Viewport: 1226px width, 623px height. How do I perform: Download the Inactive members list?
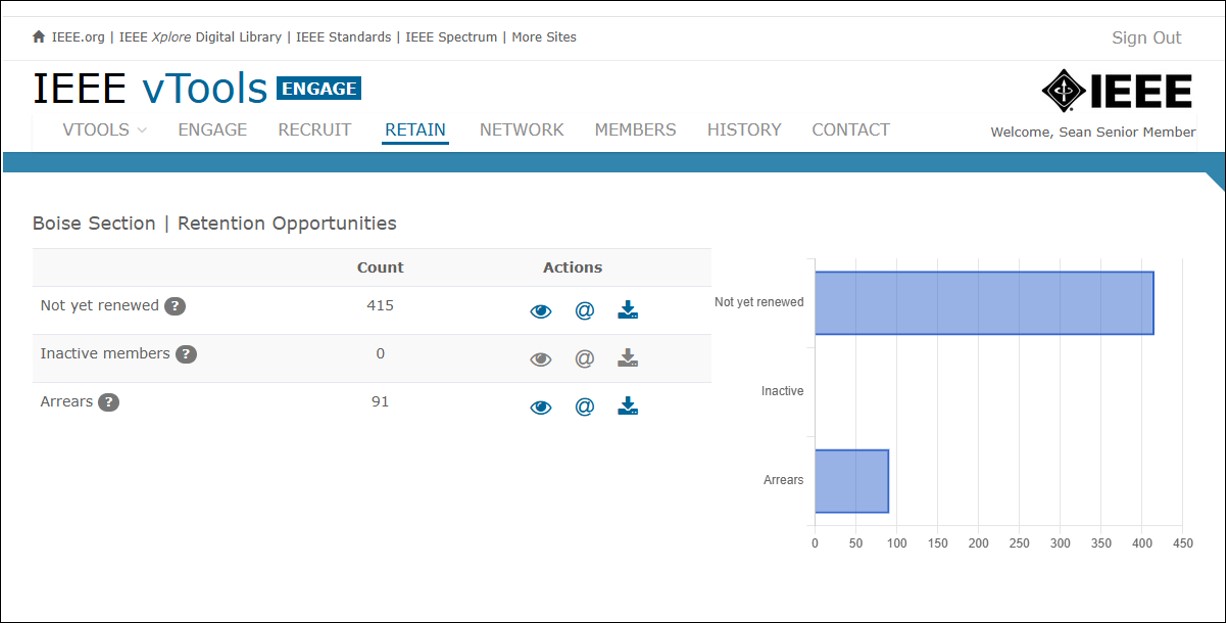tap(627, 358)
